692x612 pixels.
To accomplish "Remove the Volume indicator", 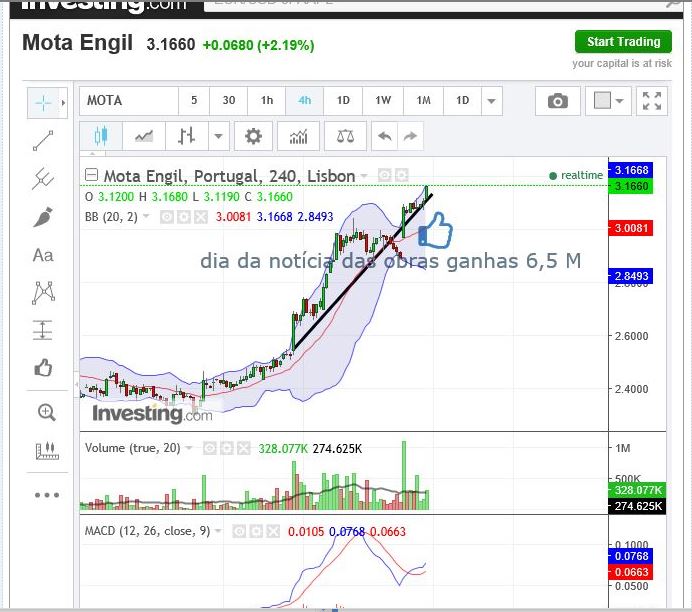I will 244,449.
